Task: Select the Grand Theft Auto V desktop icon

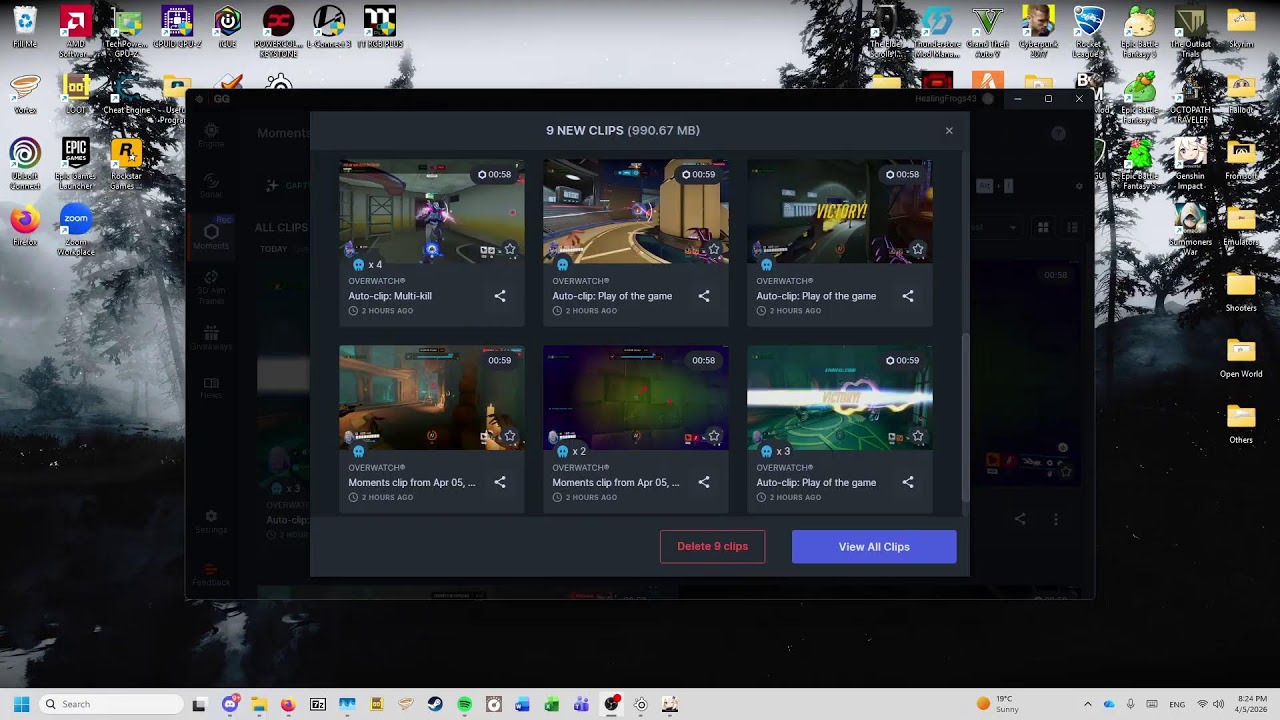Action: (x=988, y=30)
